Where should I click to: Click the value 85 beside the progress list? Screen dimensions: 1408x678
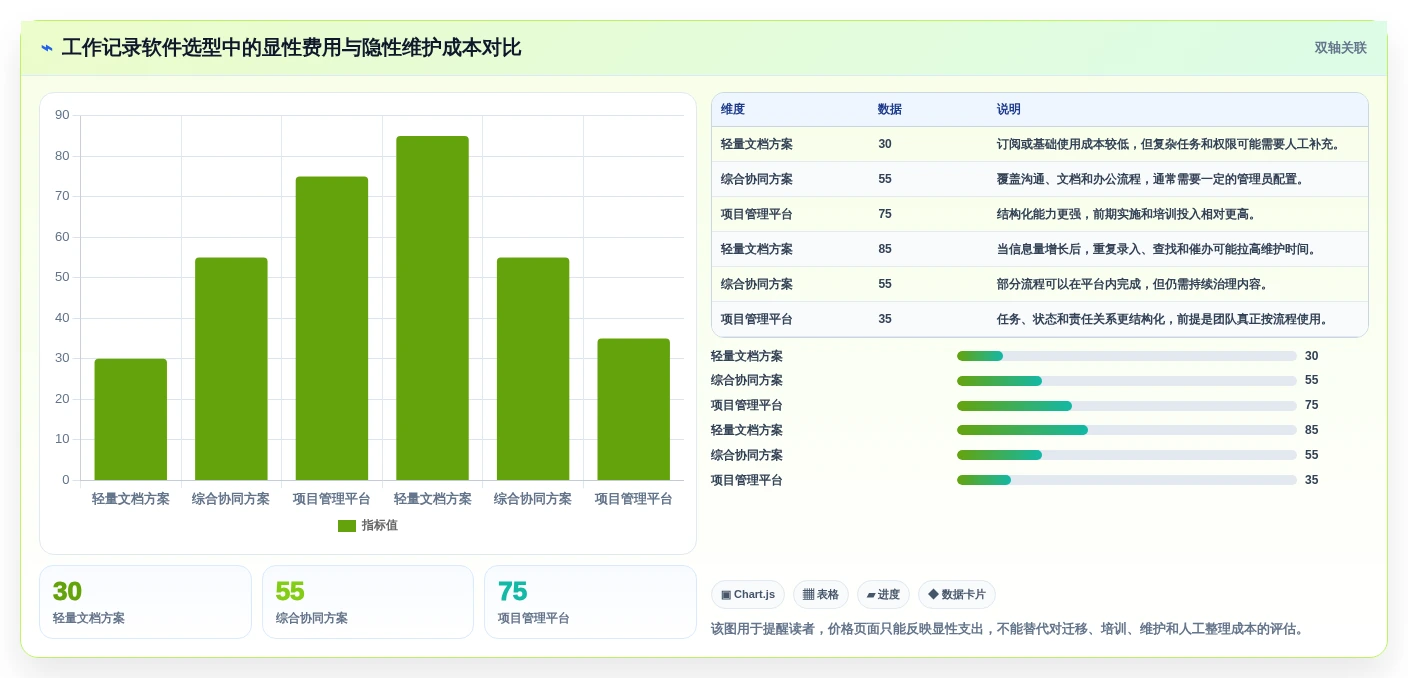[1312, 430]
